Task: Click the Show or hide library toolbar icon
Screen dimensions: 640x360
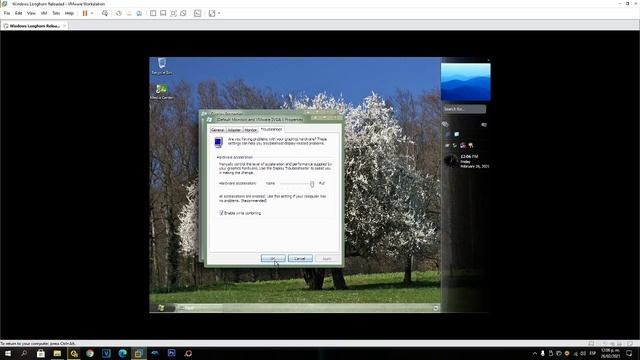Action: (x=153, y=13)
